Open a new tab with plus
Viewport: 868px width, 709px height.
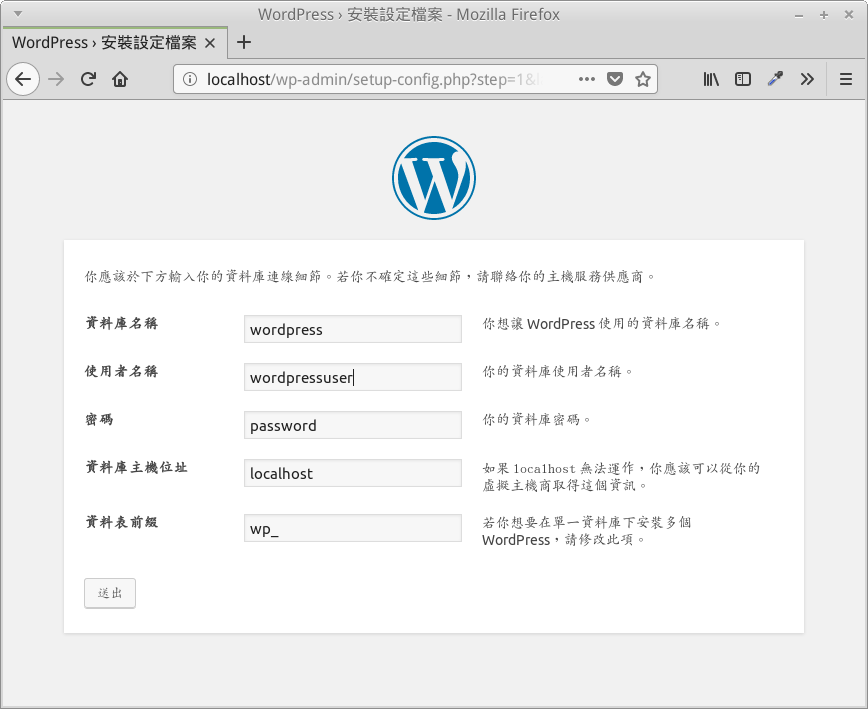pos(244,43)
